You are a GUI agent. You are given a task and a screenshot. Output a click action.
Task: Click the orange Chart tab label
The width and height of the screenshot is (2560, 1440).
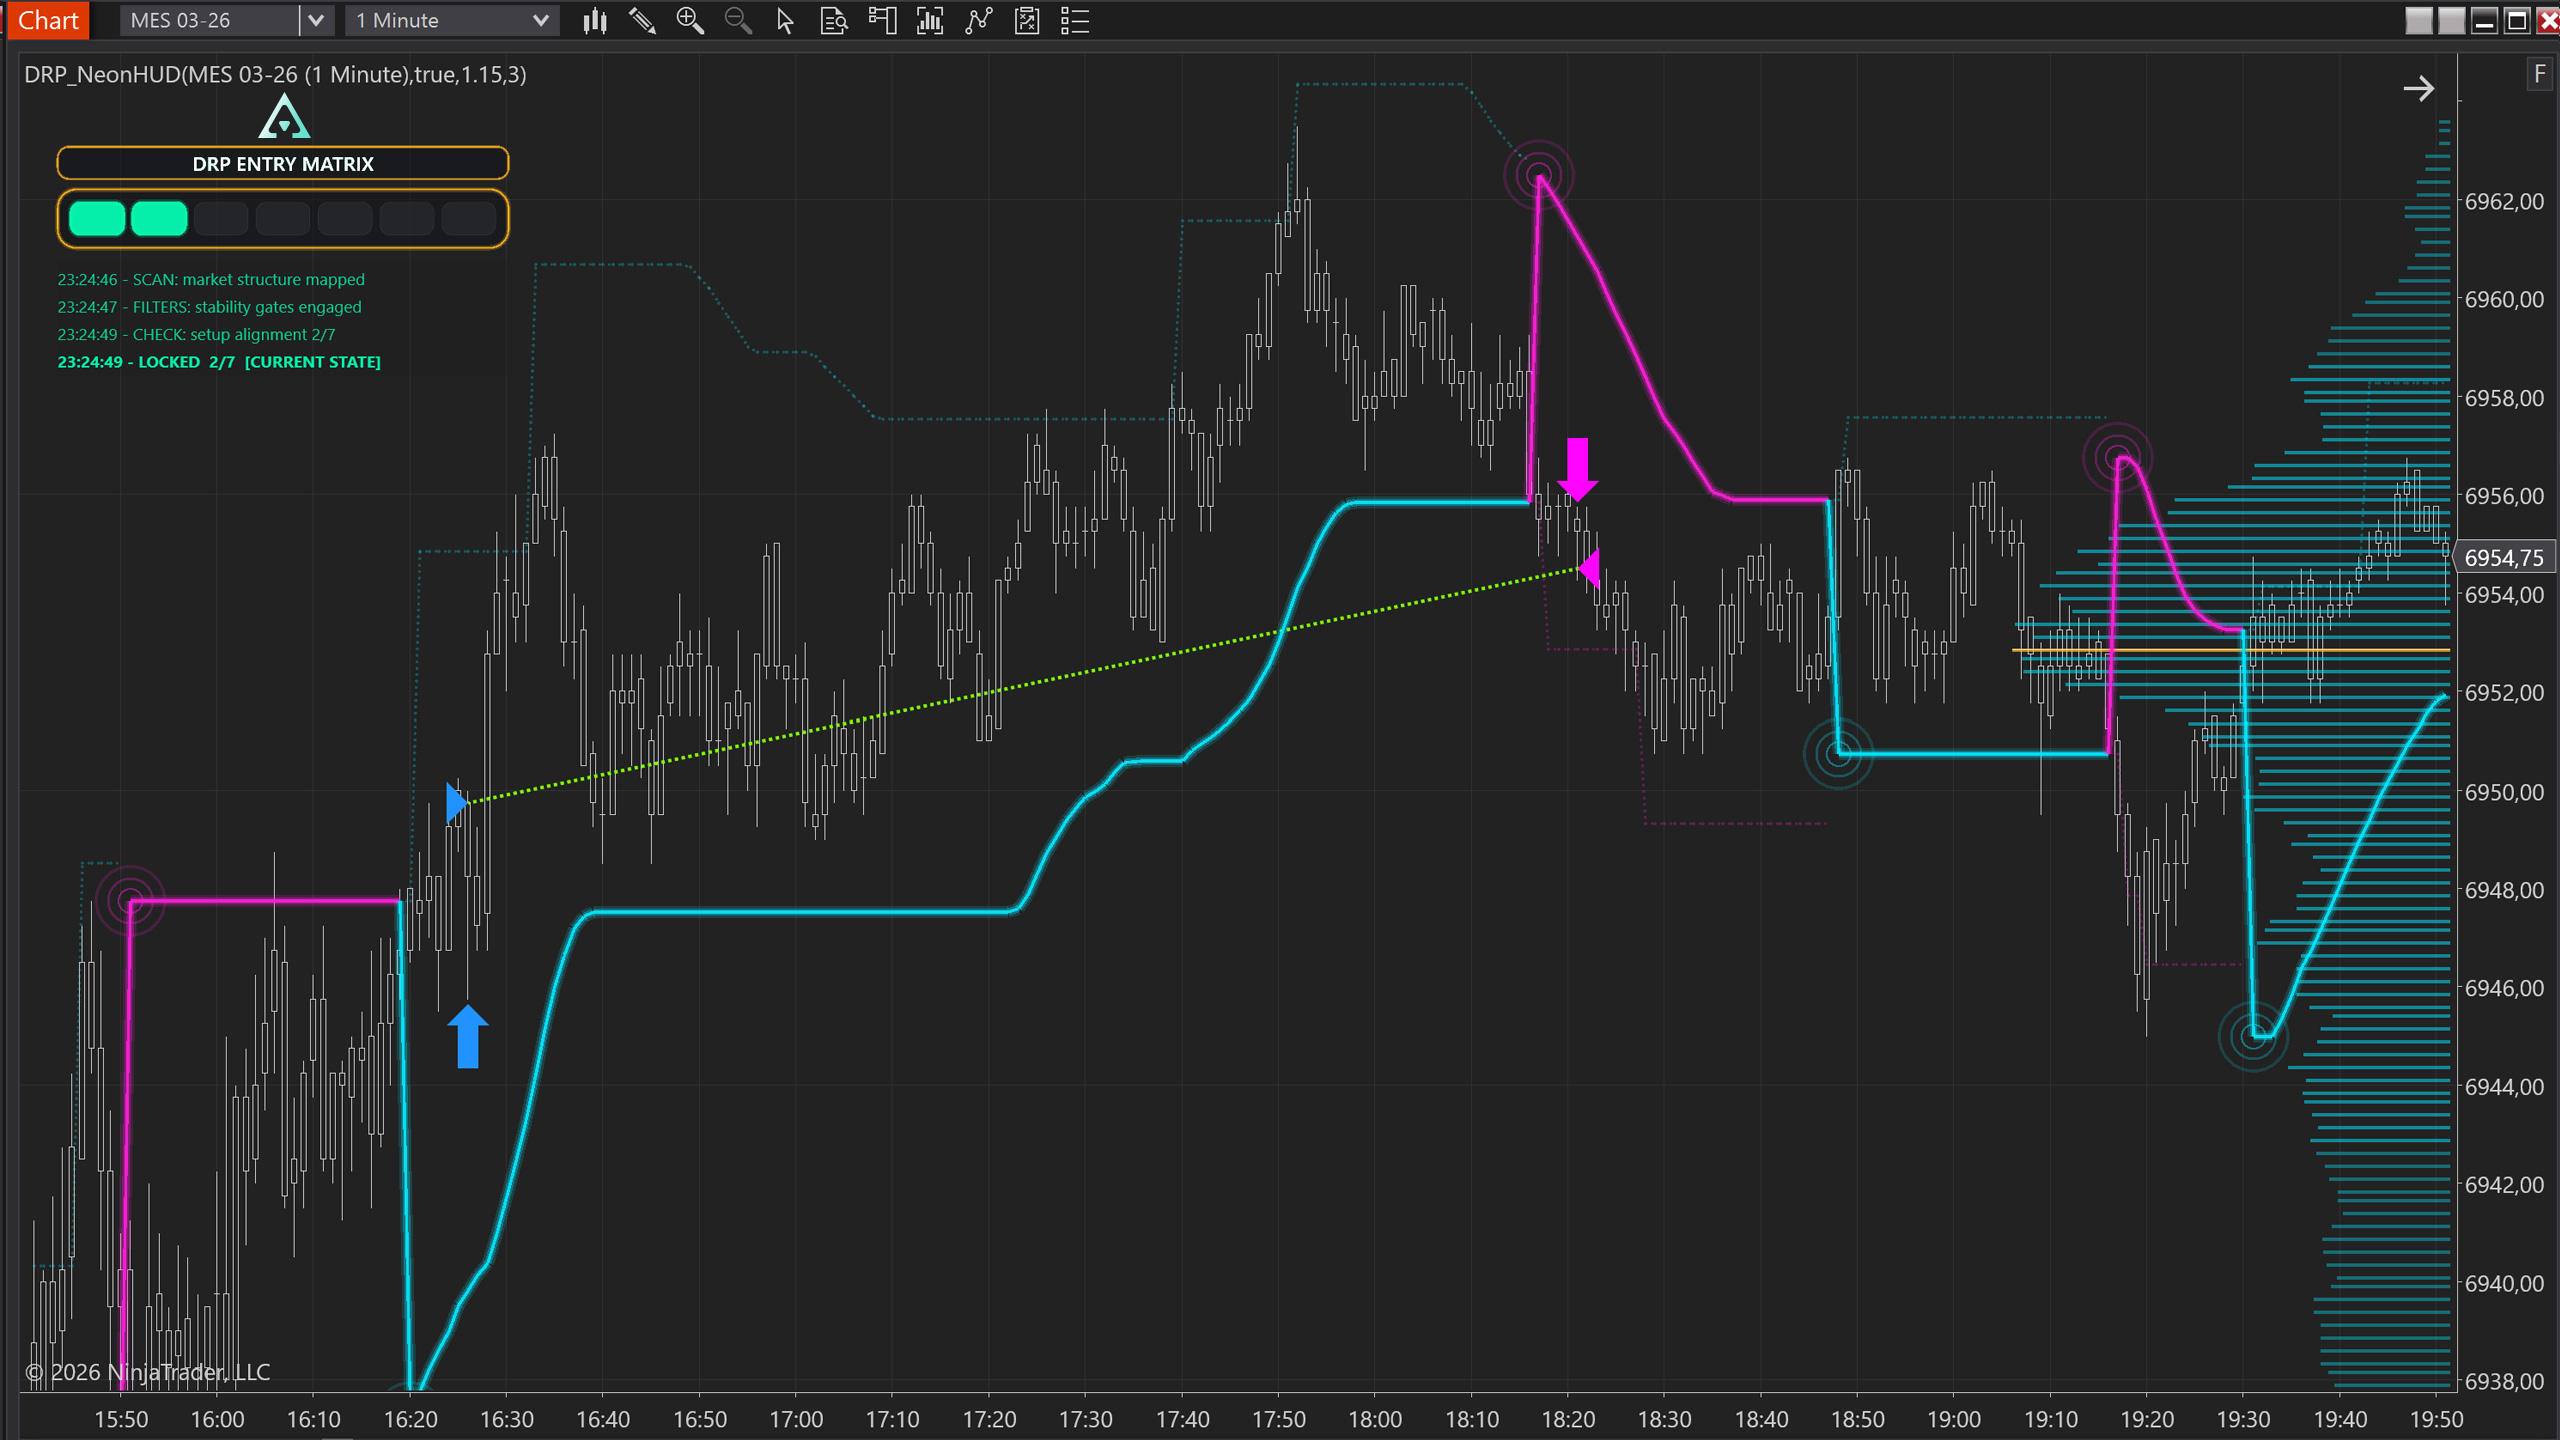coord(47,20)
